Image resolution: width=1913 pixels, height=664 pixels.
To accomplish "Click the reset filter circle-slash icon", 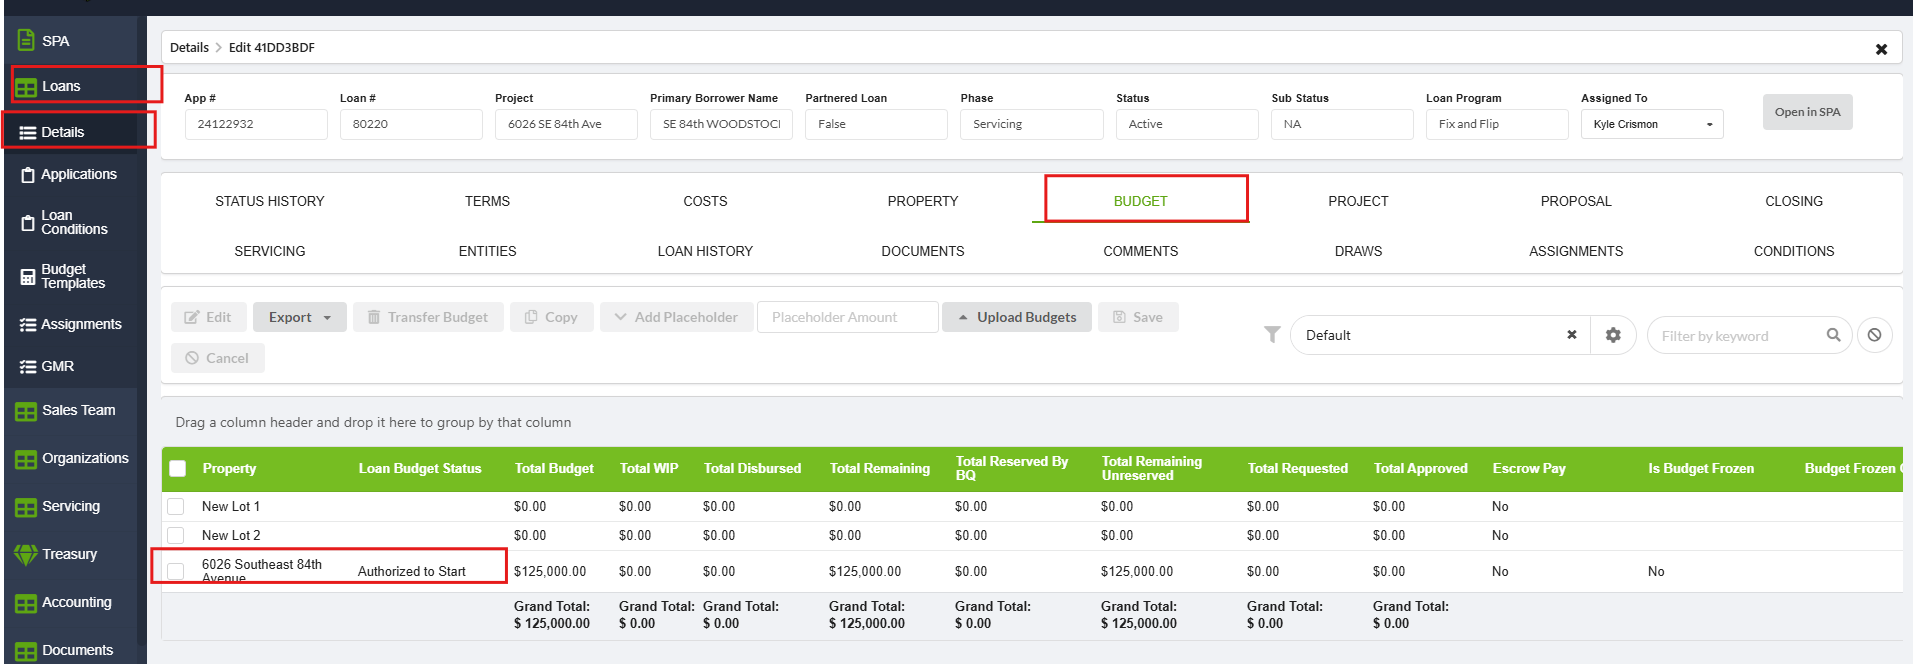I will click(1875, 335).
